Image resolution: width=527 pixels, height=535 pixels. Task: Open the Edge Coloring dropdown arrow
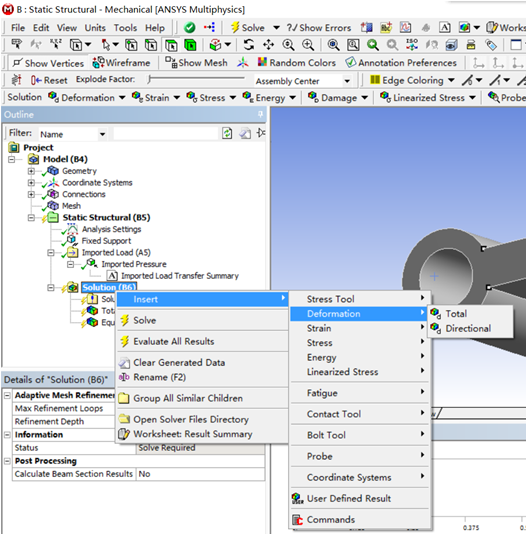451,80
